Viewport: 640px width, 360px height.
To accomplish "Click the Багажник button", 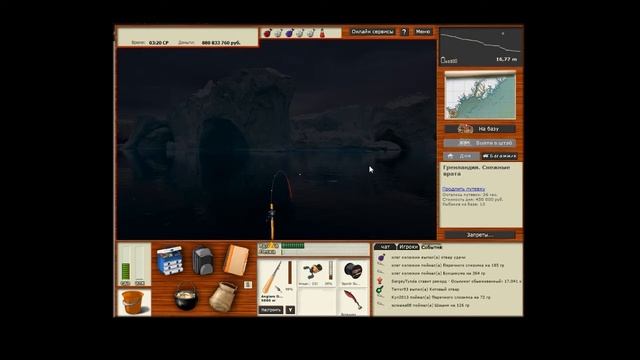I will click(500, 156).
